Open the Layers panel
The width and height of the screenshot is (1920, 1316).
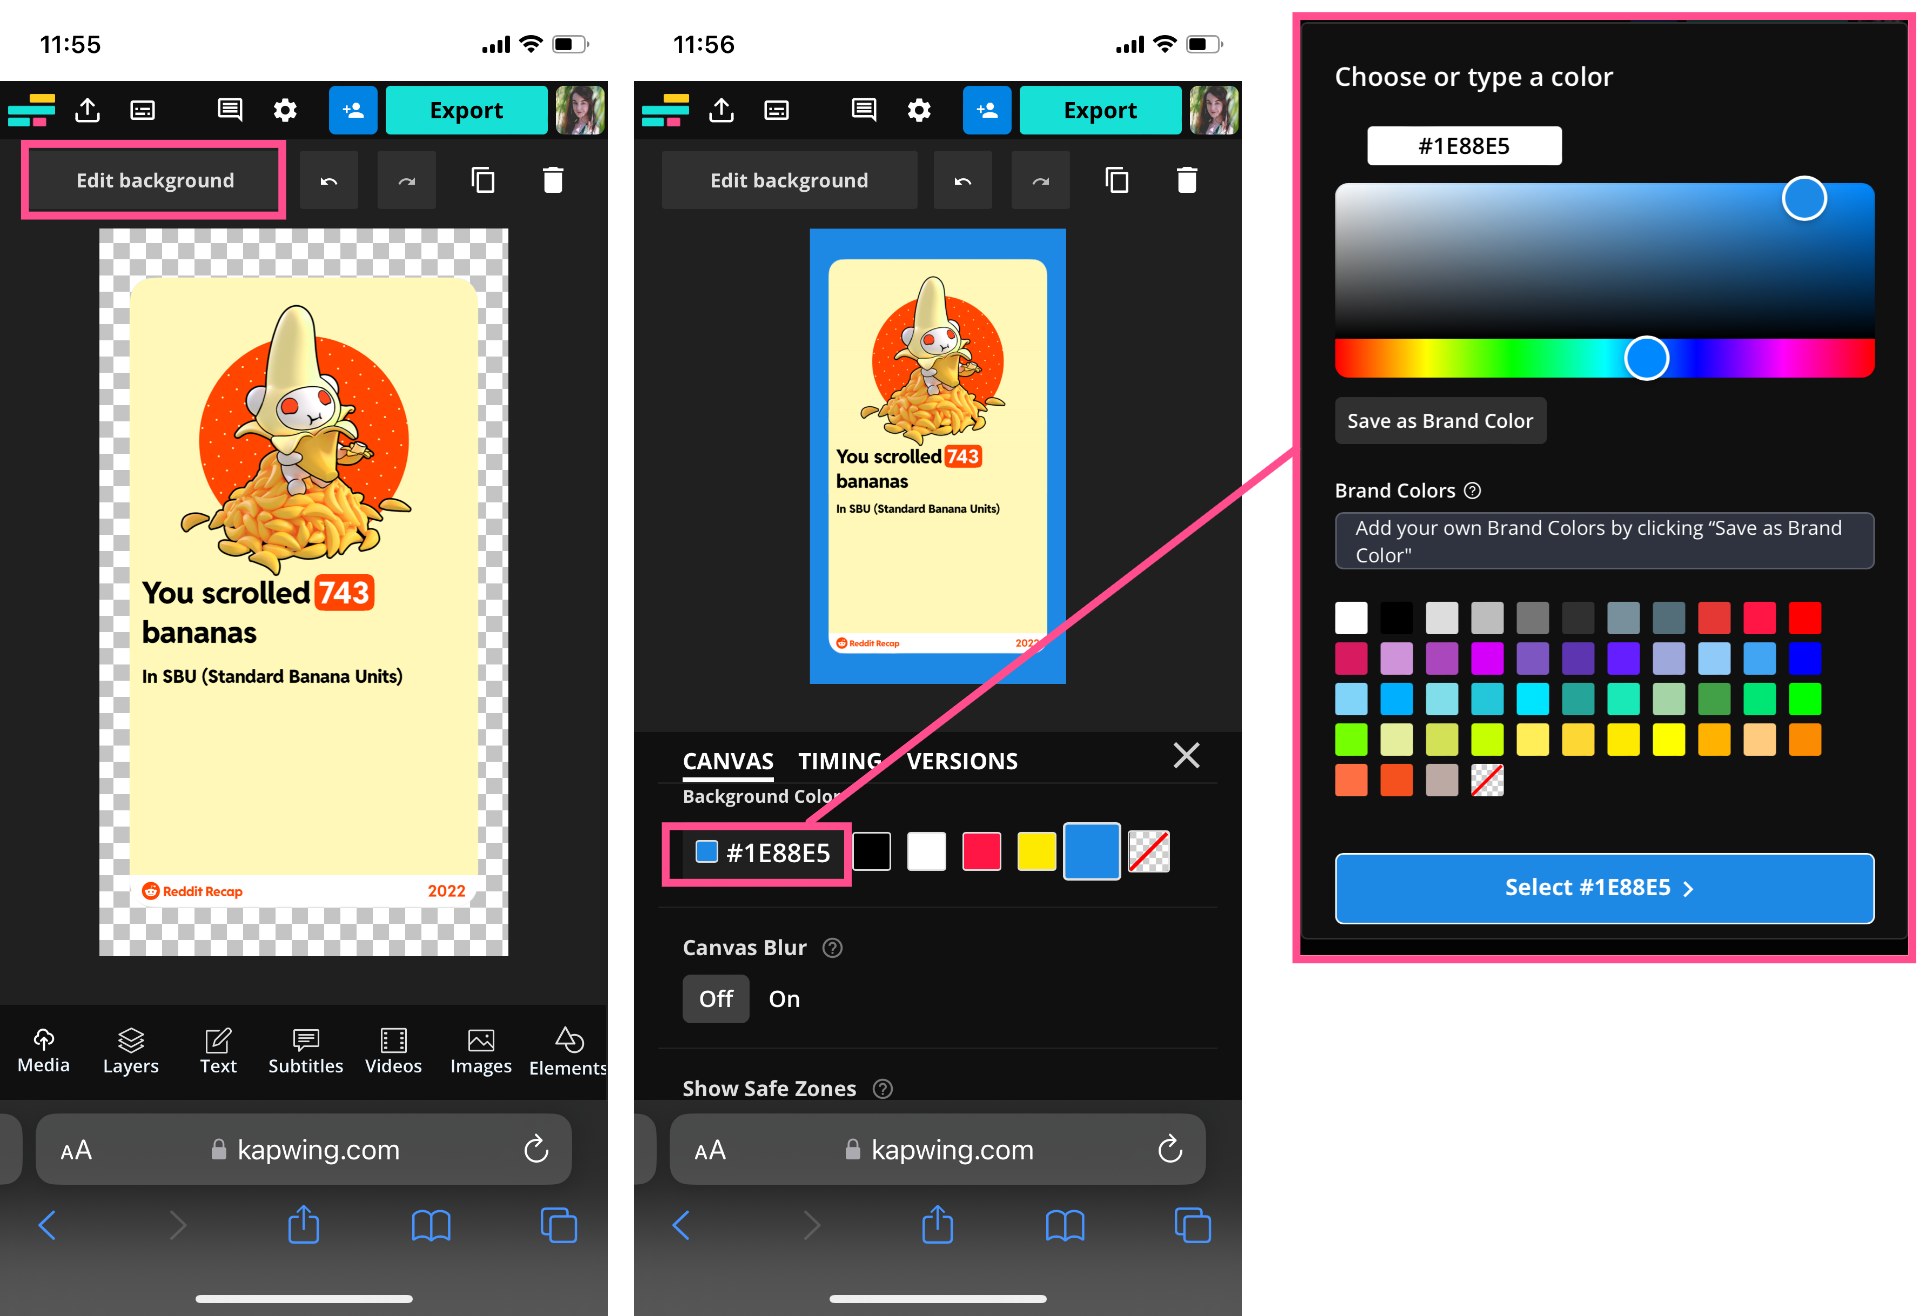(130, 1050)
